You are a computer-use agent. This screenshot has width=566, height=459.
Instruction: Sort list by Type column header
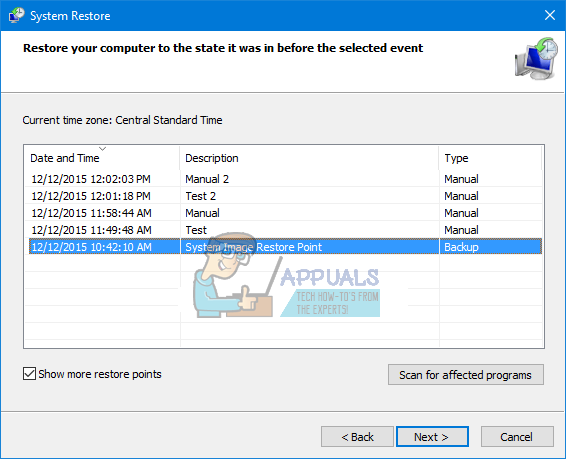tap(490, 158)
